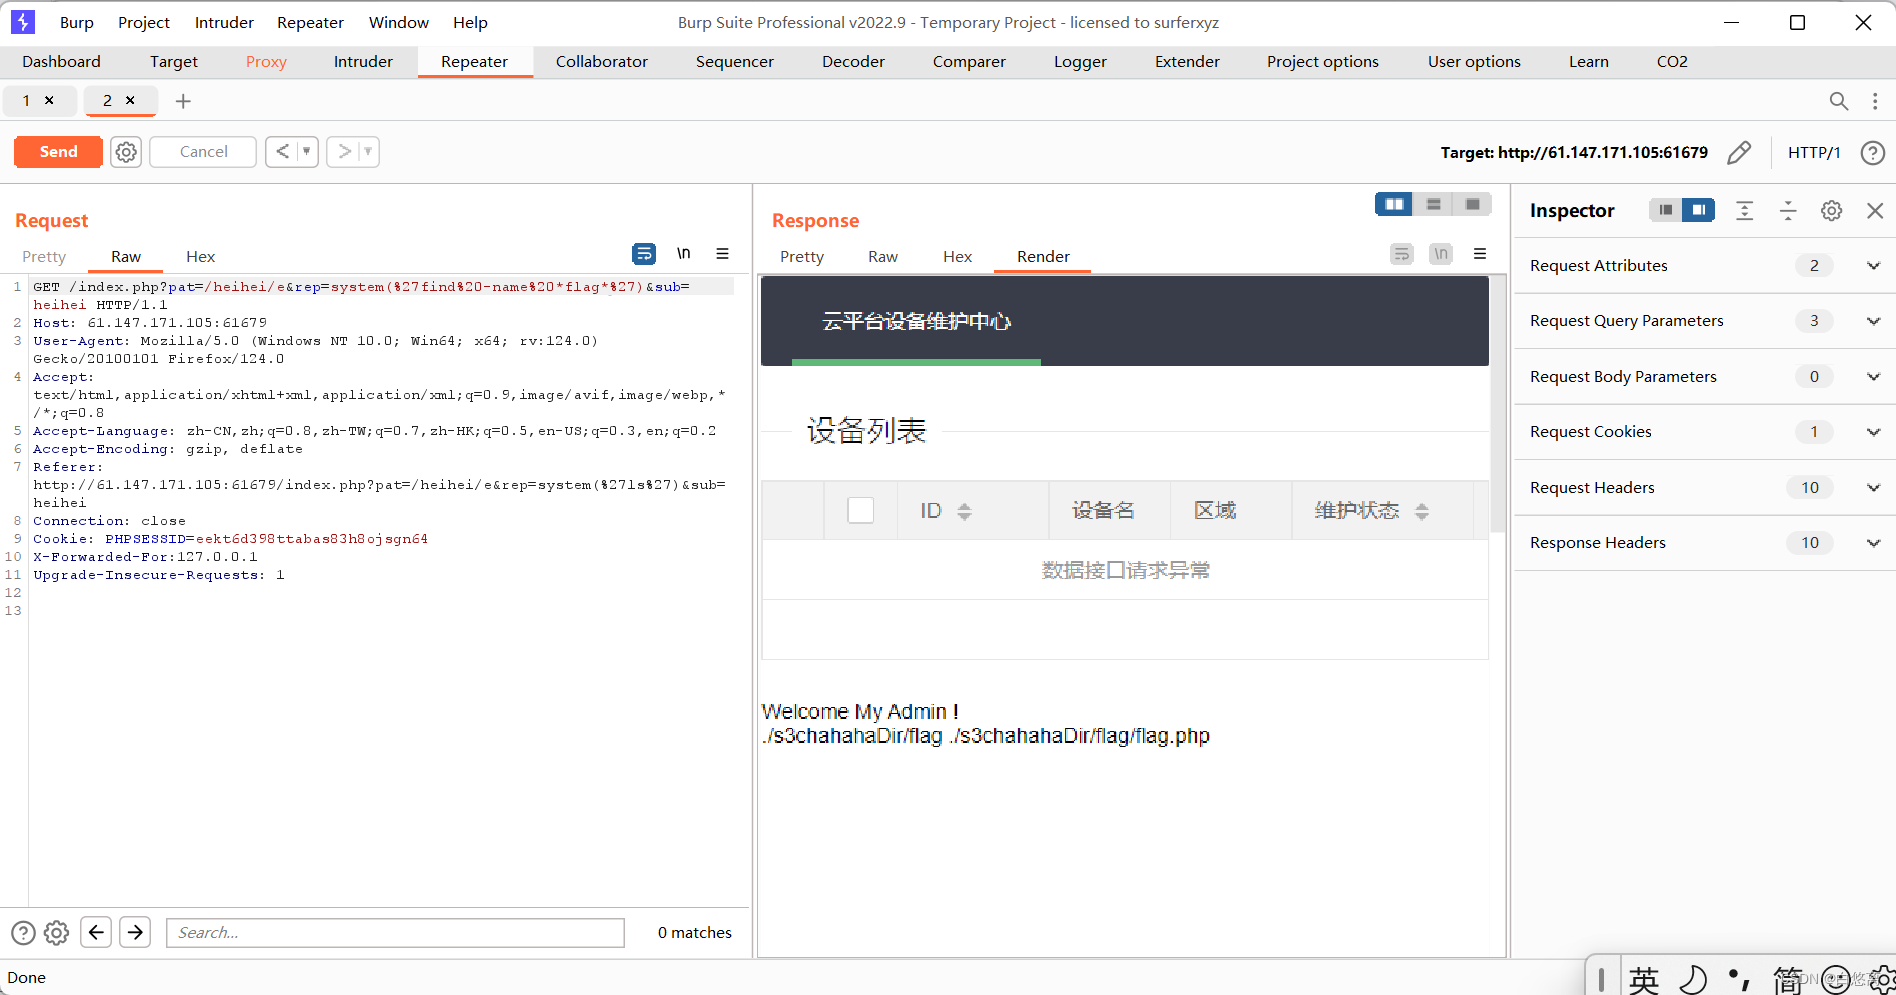1896x995 pixels.
Task: Open the Inspector settings gear
Action: [1831, 210]
